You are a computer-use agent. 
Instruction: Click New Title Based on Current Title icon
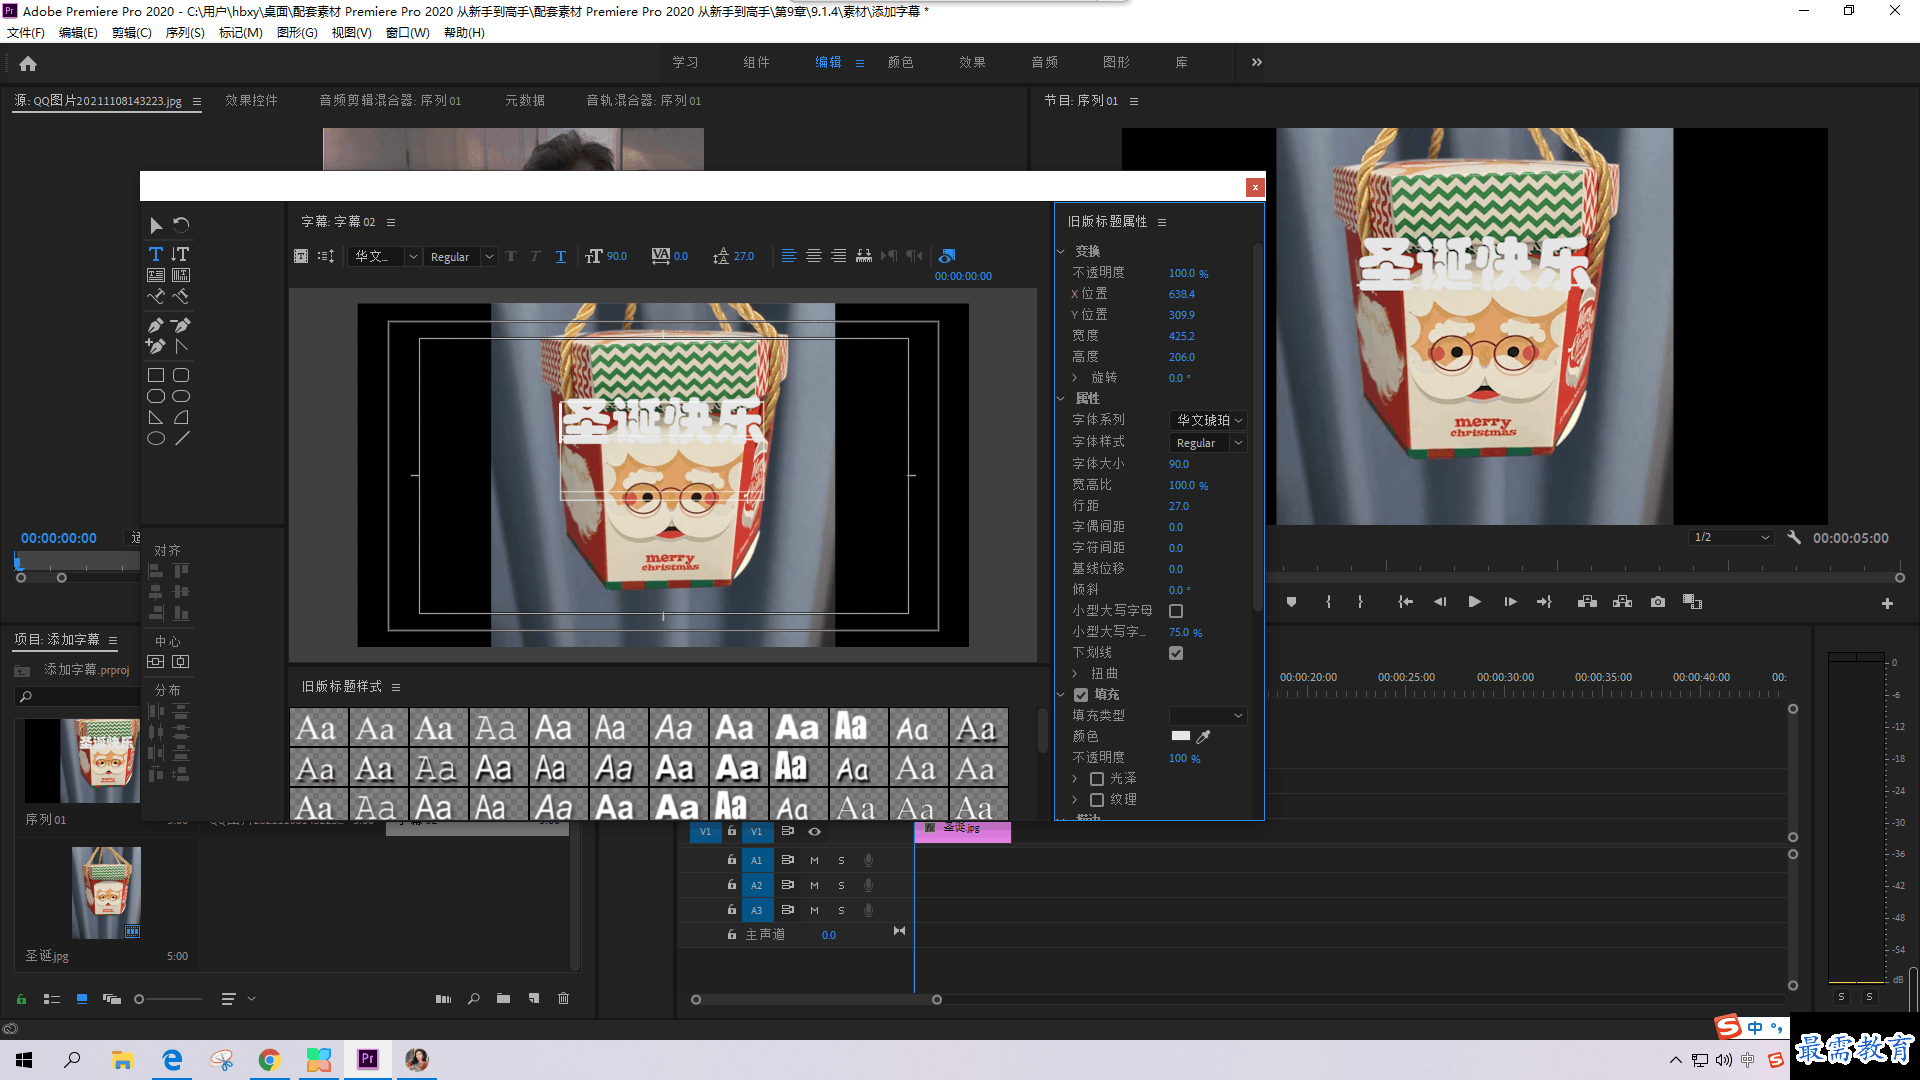(x=301, y=256)
